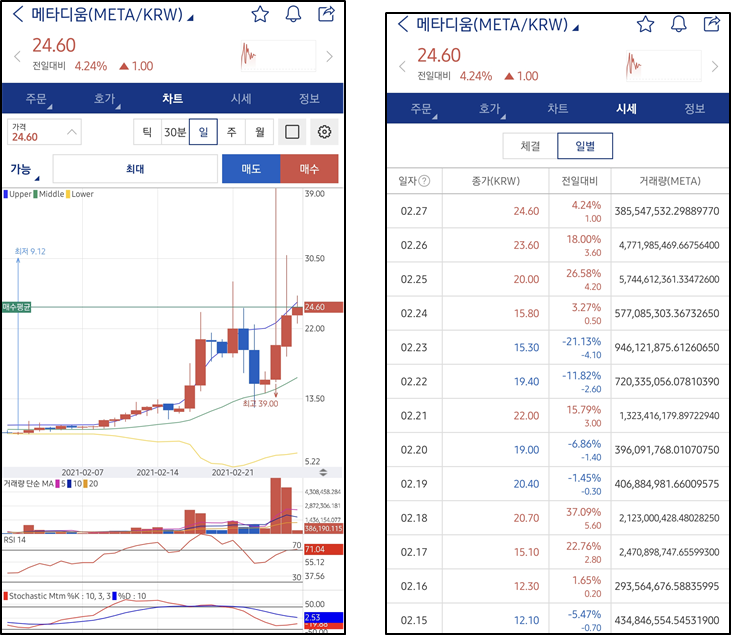Select the 02.25 price row

pos(558,279)
